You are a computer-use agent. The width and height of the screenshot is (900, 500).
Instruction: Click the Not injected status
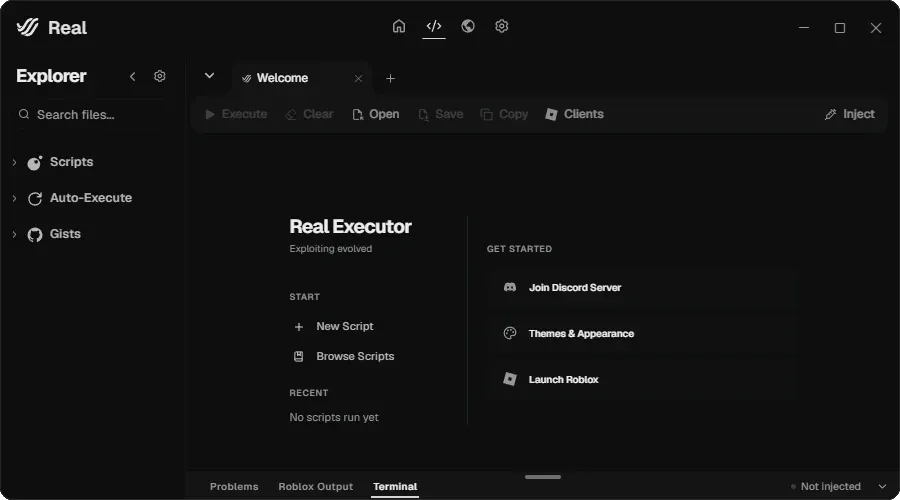[825, 487]
